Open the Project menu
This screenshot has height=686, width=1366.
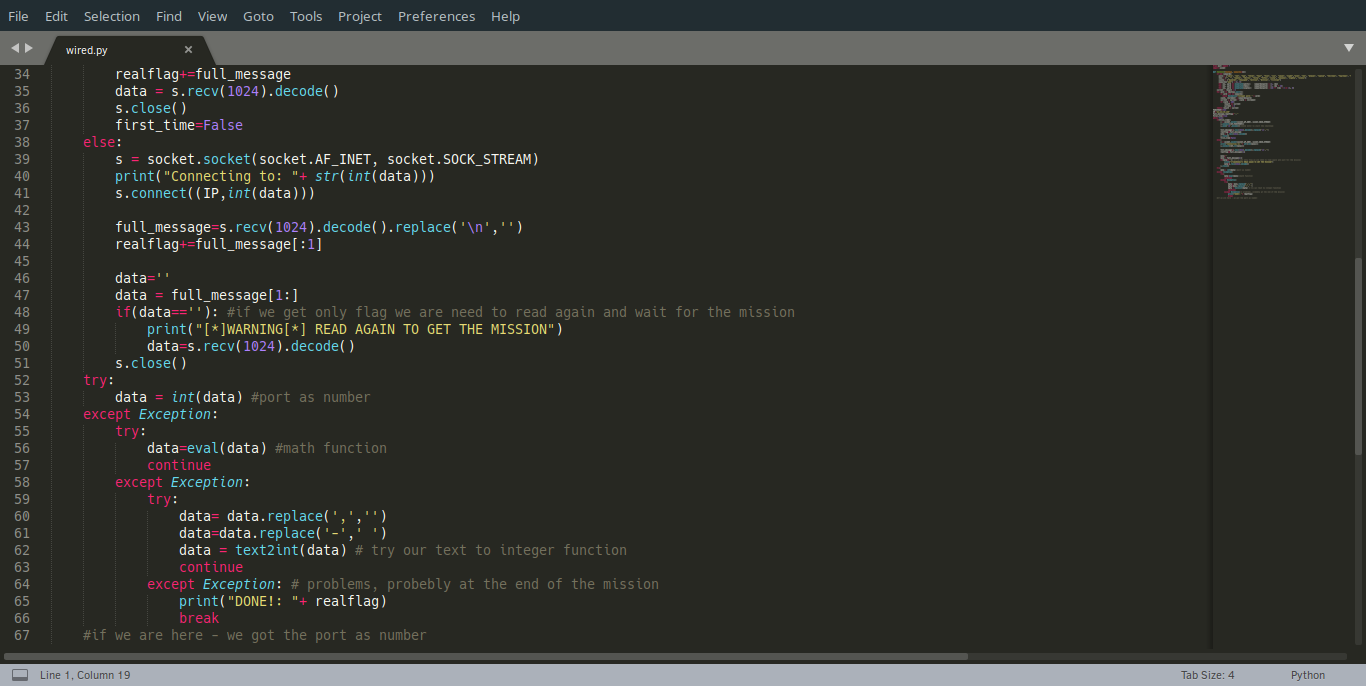pos(360,16)
